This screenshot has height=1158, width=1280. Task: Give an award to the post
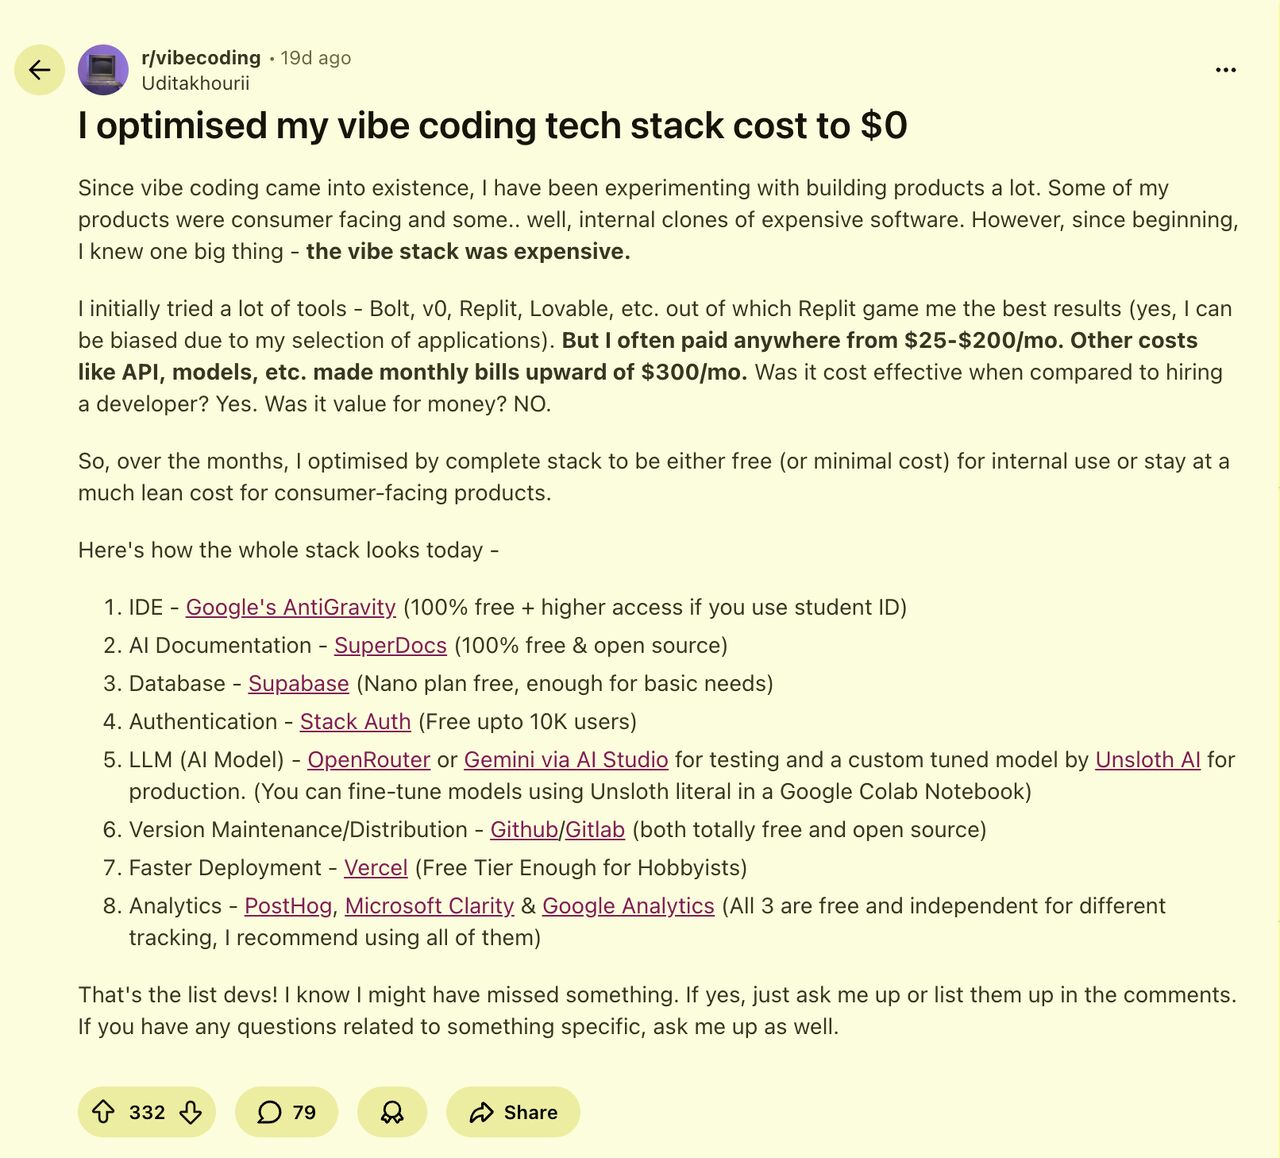pyautogui.click(x=392, y=1112)
